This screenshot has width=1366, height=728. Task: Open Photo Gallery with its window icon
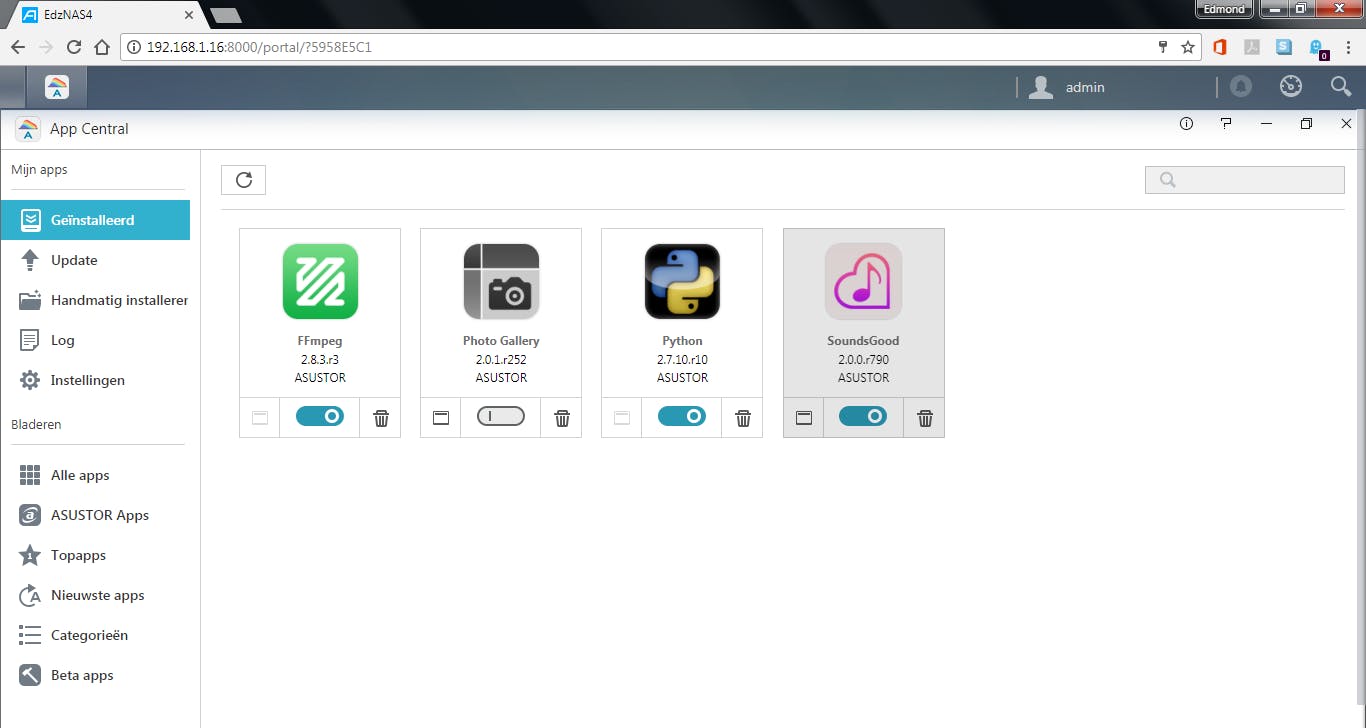pyautogui.click(x=441, y=418)
